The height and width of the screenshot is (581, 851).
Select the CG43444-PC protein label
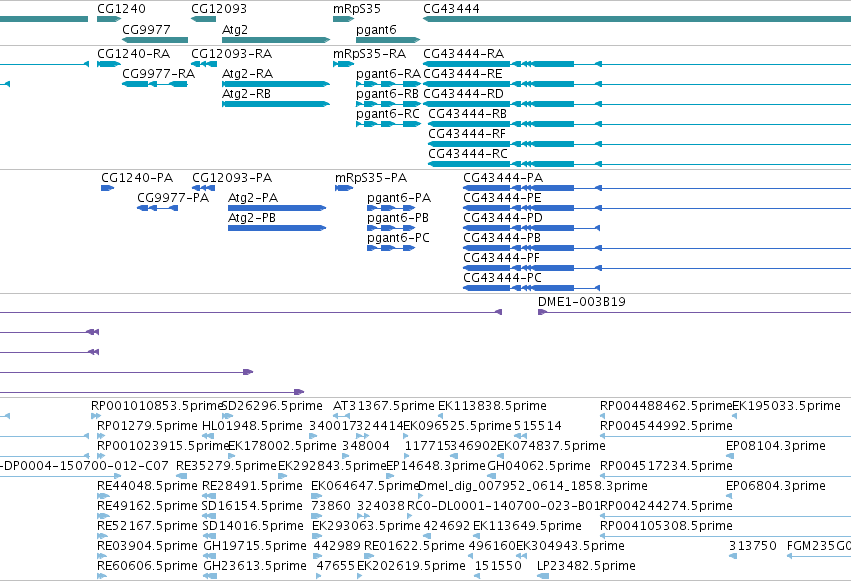[503, 278]
